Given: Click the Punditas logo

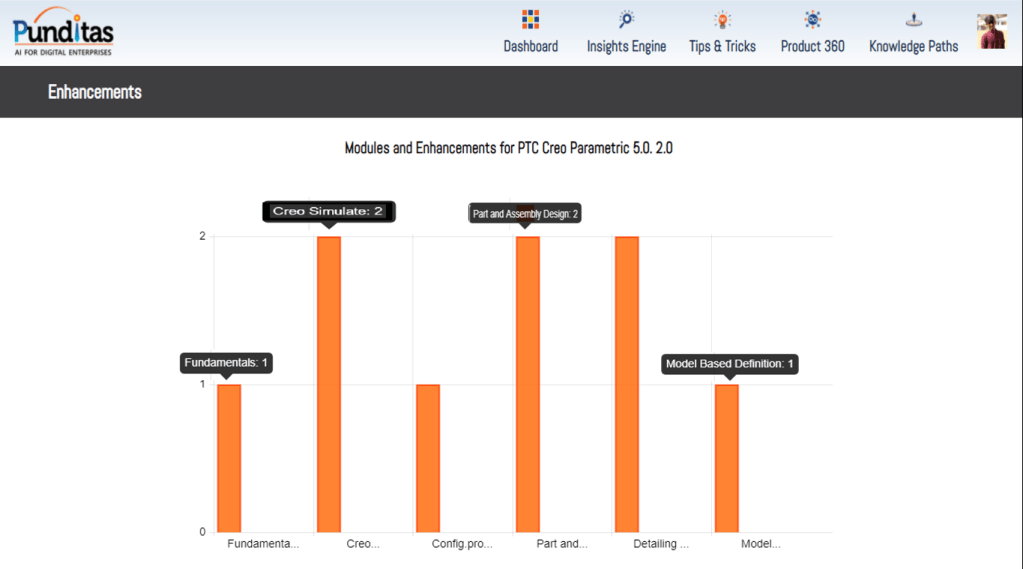Looking at the screenshot, I should tap(63, 31).
